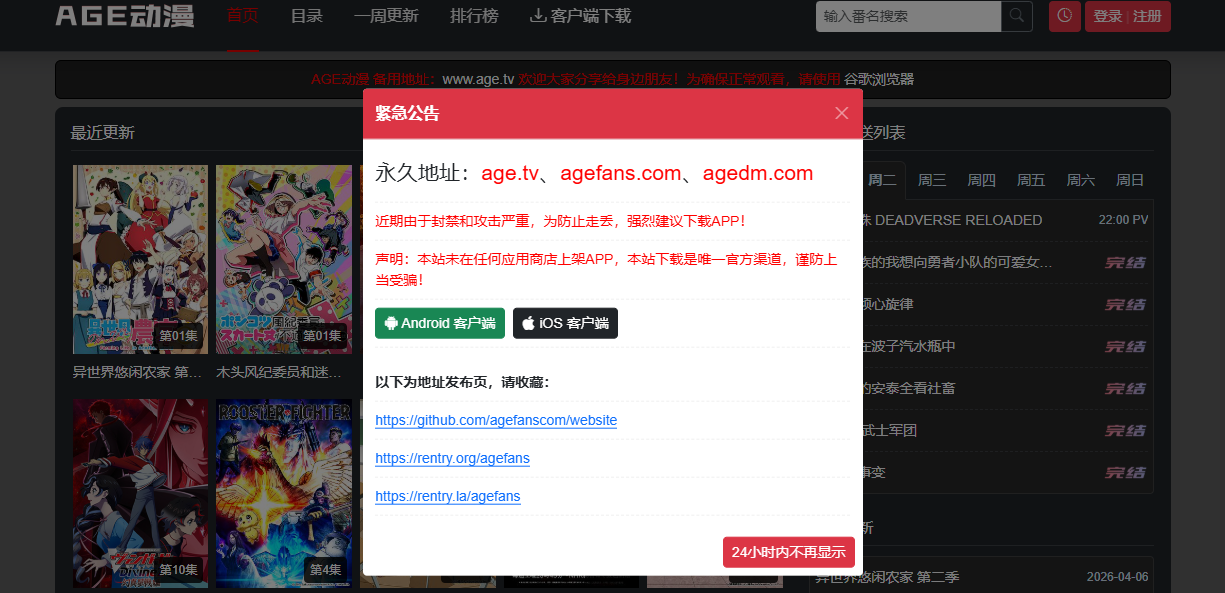Image resolution: width=1225 pixels, height=593 pixels.
Task: Click the 24小时内不再显示 button
Action: [789, 552]
